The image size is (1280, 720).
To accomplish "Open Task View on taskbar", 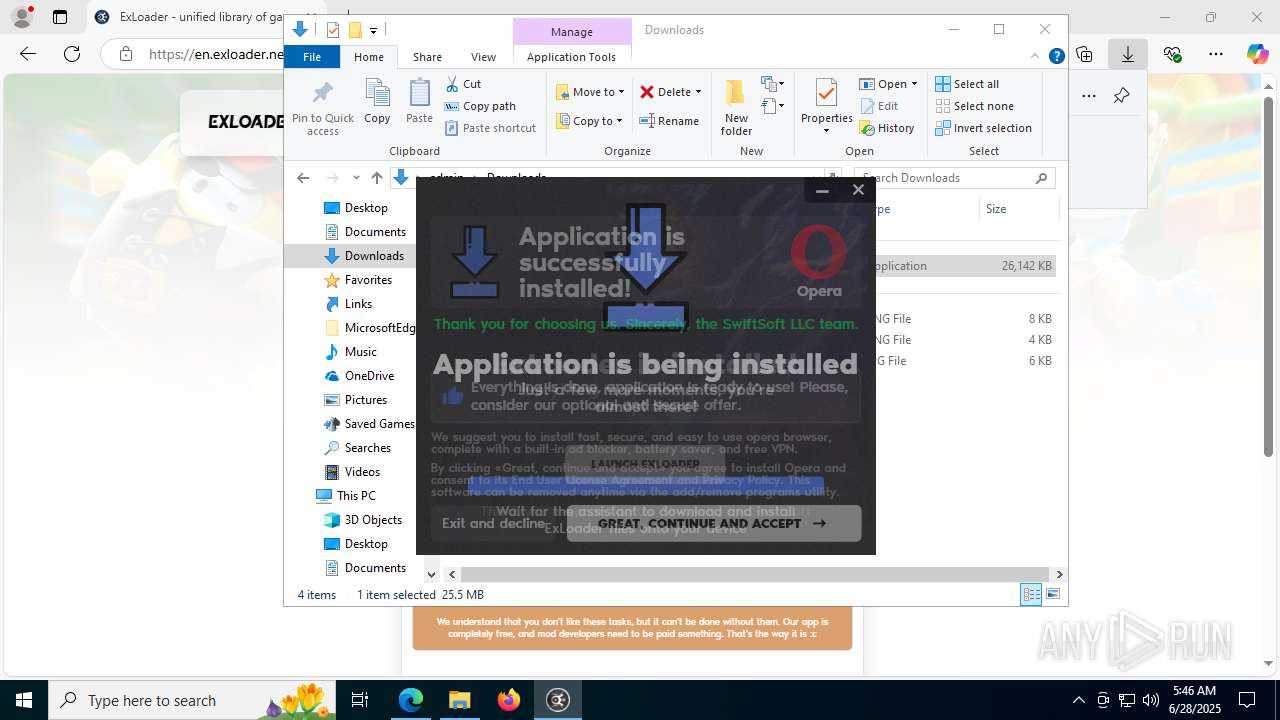I will click(x=360, y=700).
